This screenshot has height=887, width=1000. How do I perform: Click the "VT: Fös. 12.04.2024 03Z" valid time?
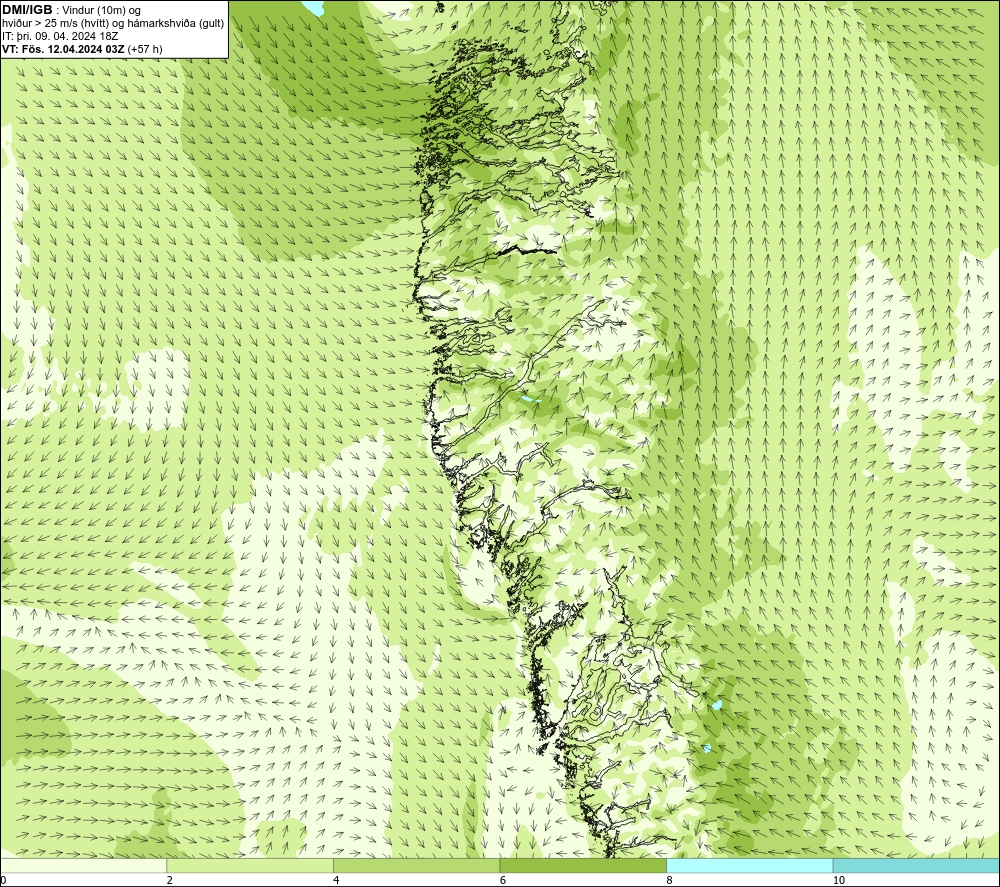64,49
